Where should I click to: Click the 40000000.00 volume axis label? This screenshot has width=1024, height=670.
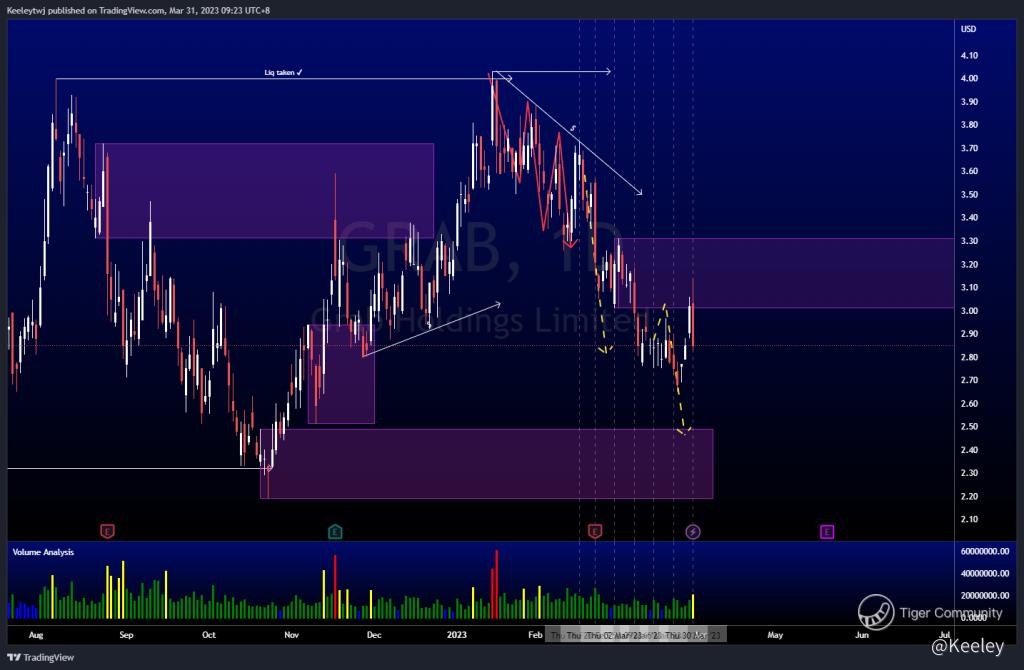click(x=985, y=573)
